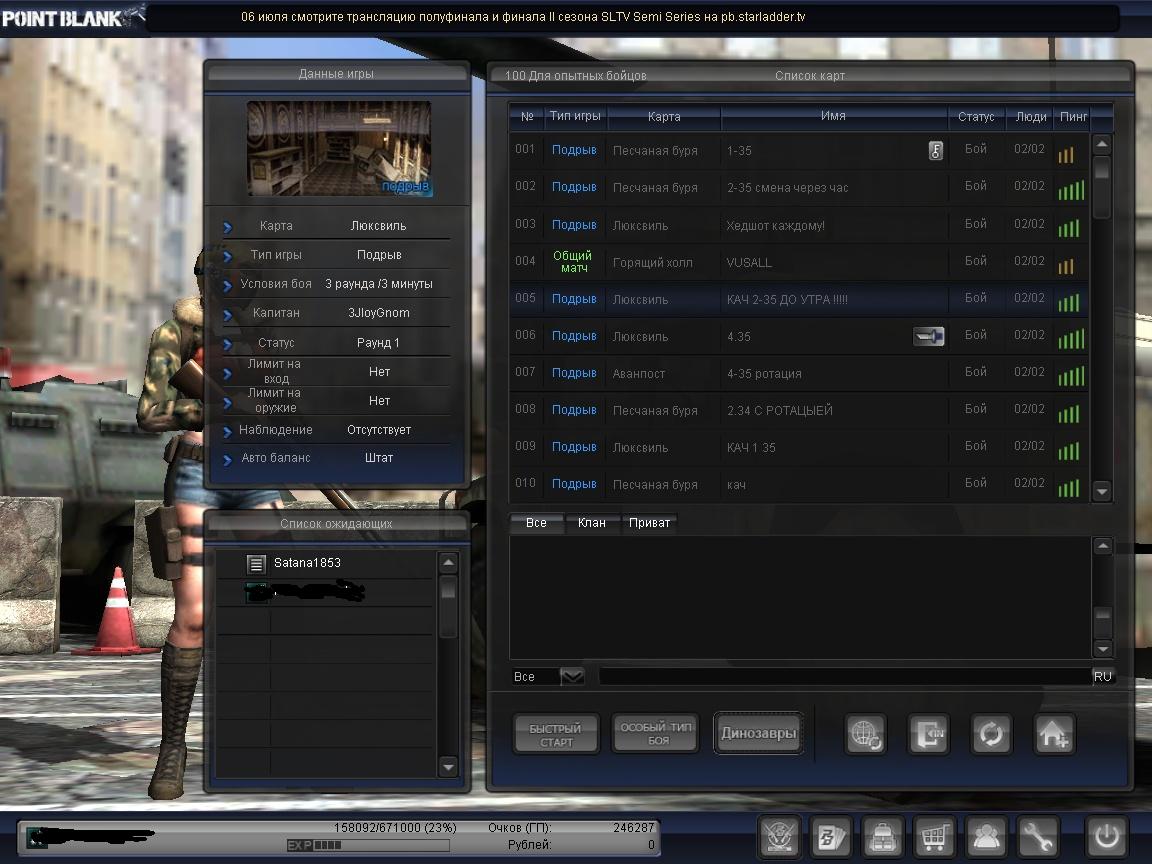This screenshot has height=864, width=1152.
Task: Open settings with the wrench icon
Action: coord(1038,835)
